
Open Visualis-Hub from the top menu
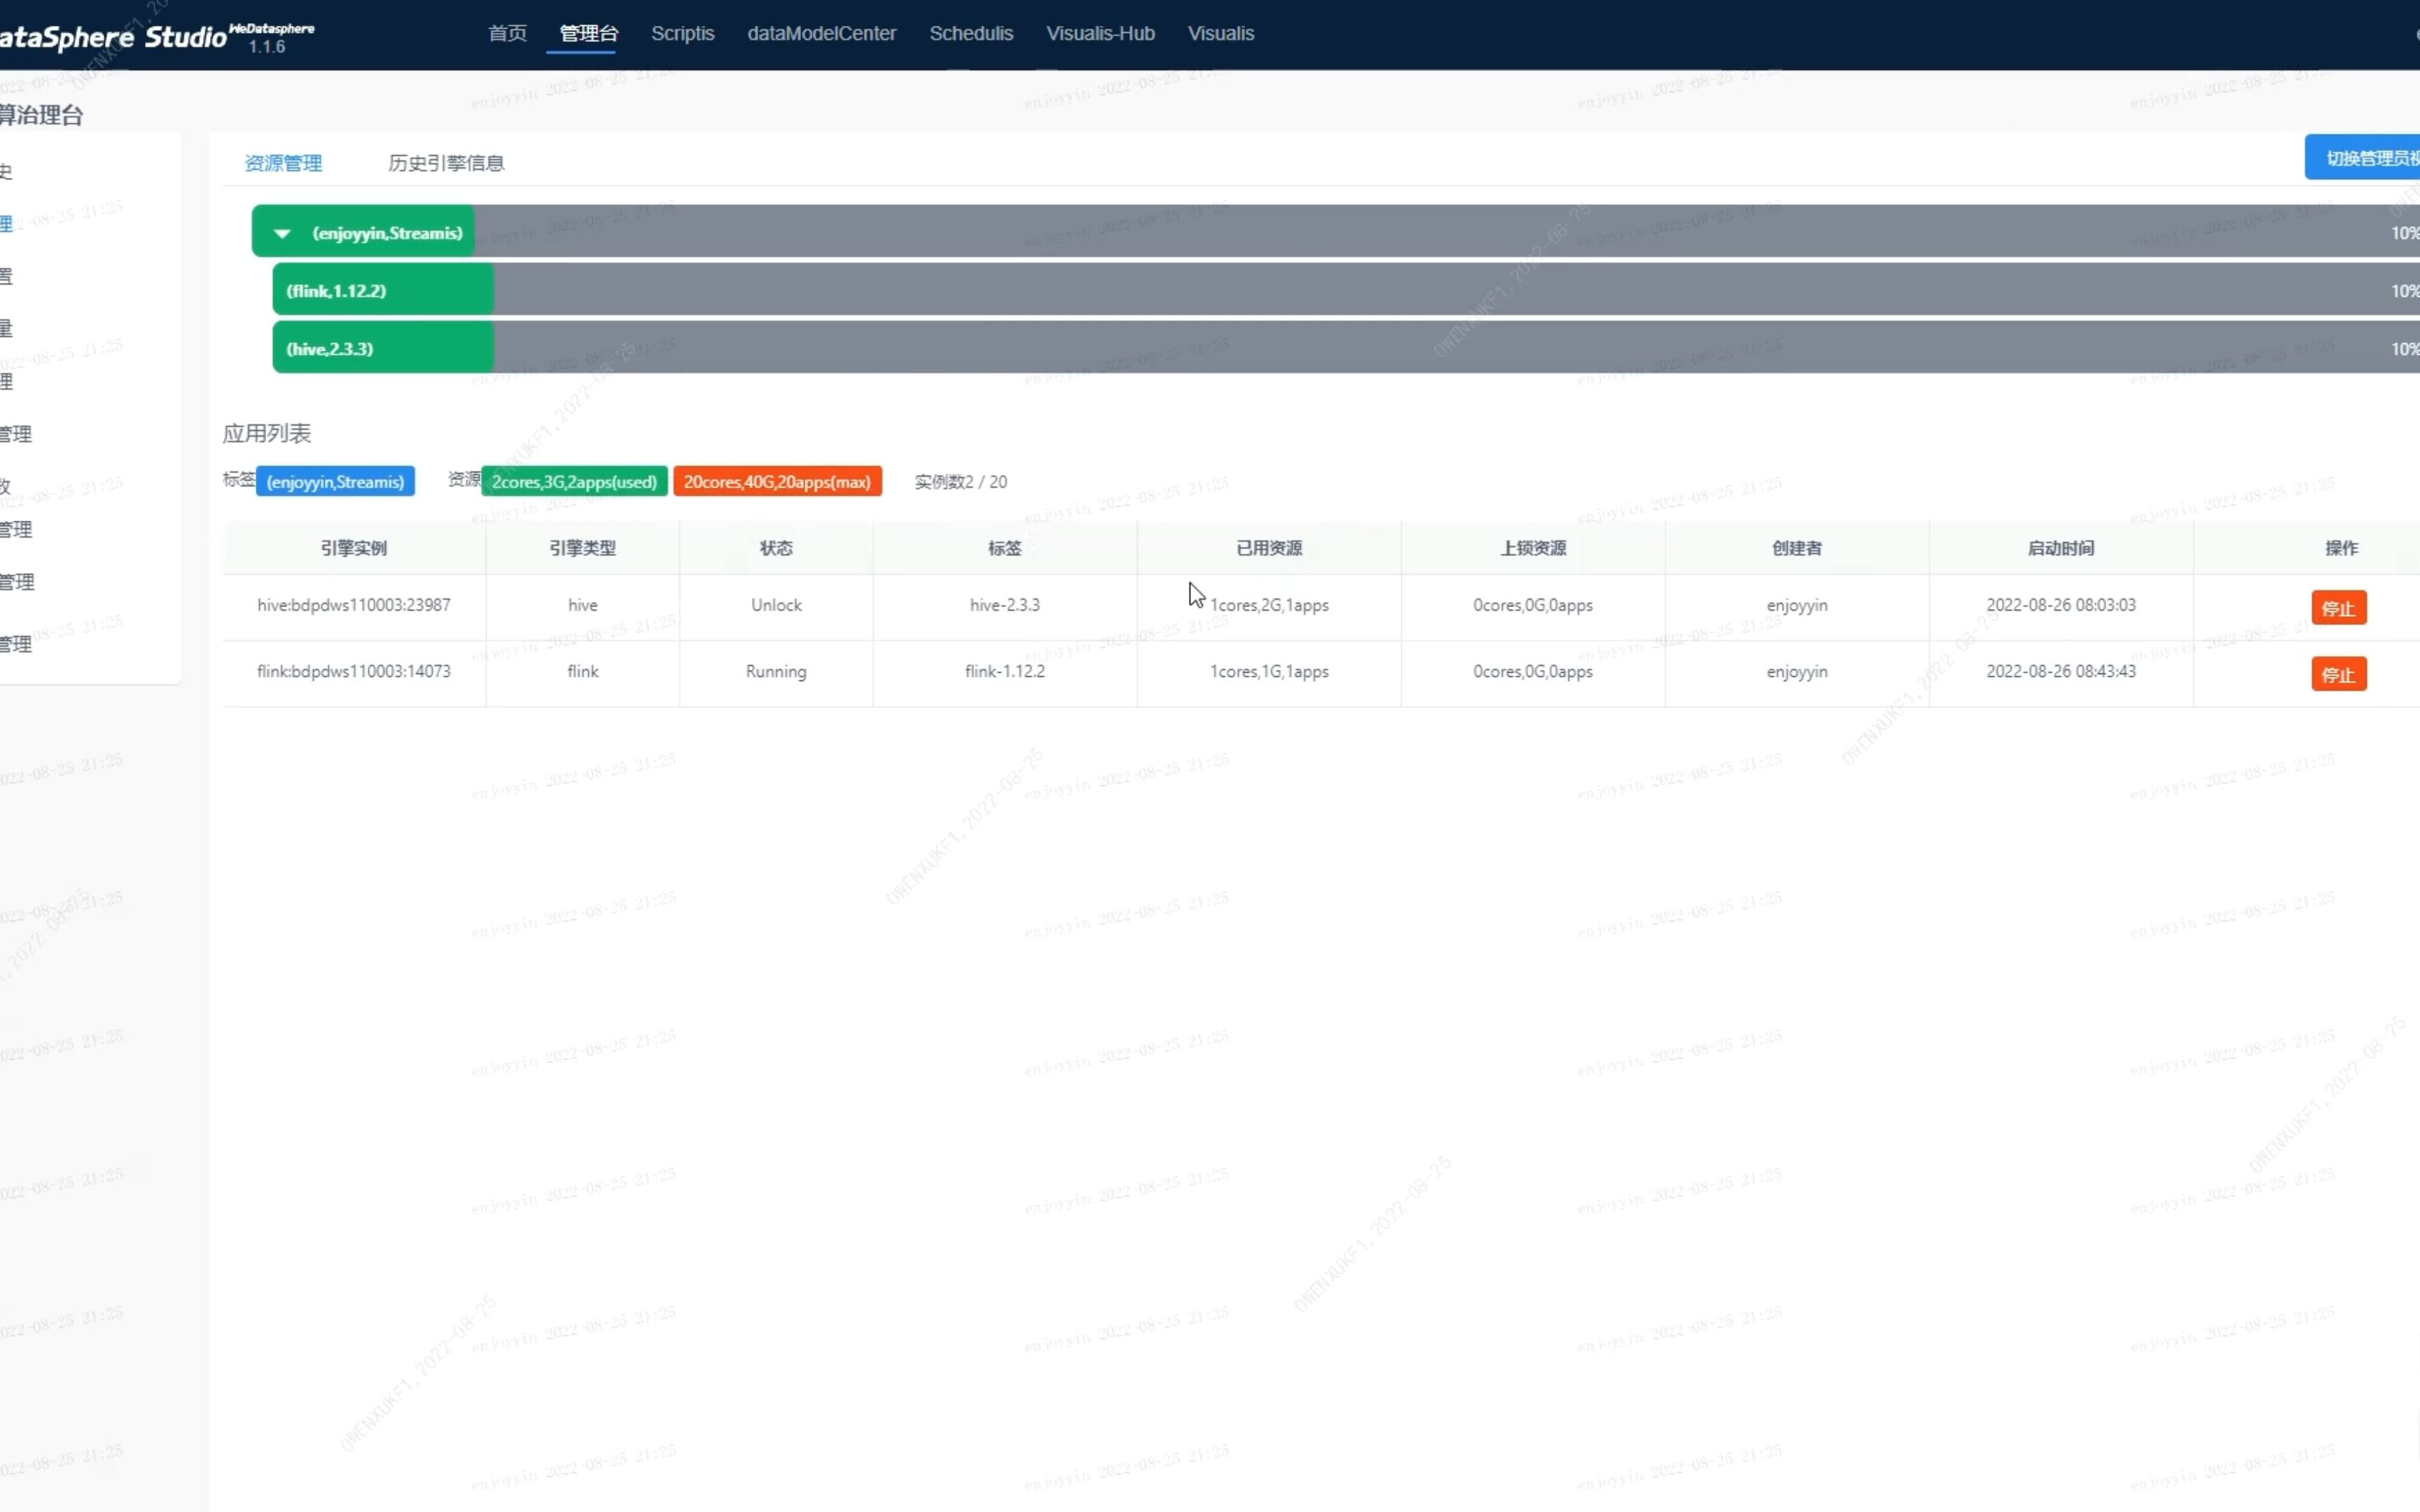[x=1100, y=33]
